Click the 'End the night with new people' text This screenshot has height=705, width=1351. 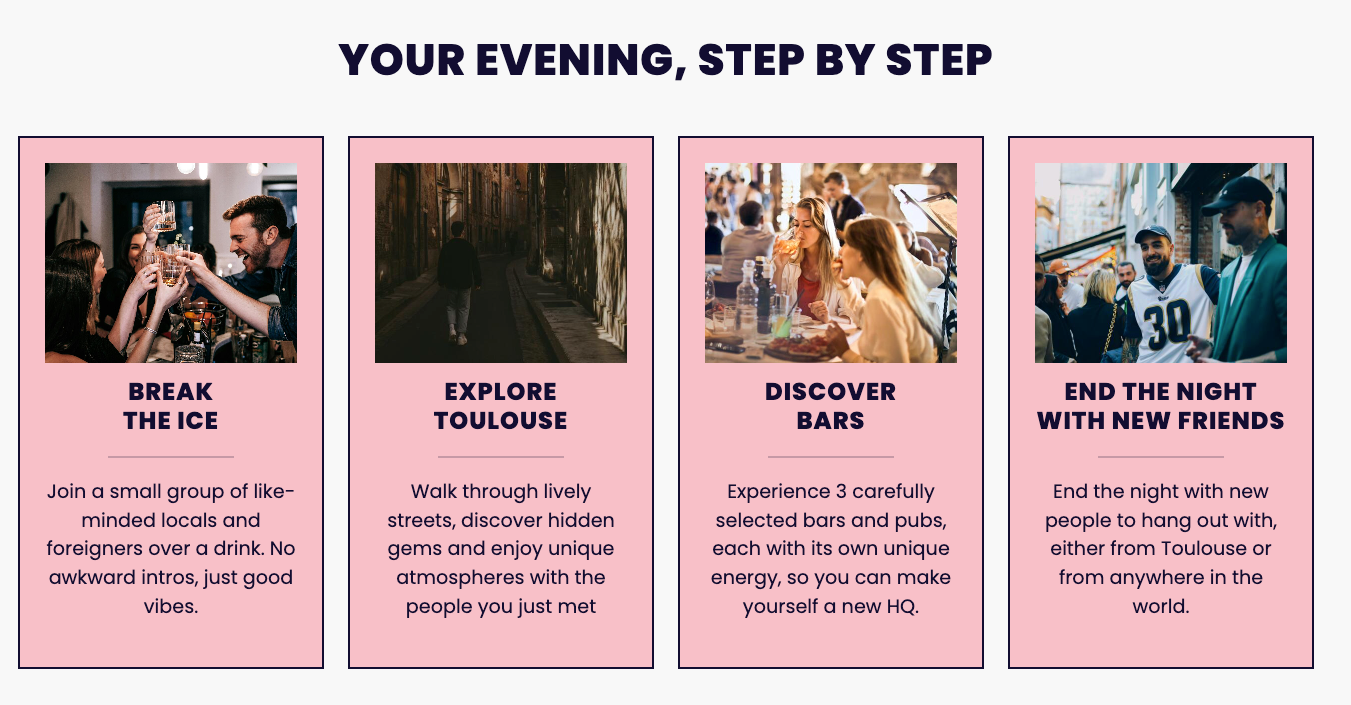pos(1161,549)
